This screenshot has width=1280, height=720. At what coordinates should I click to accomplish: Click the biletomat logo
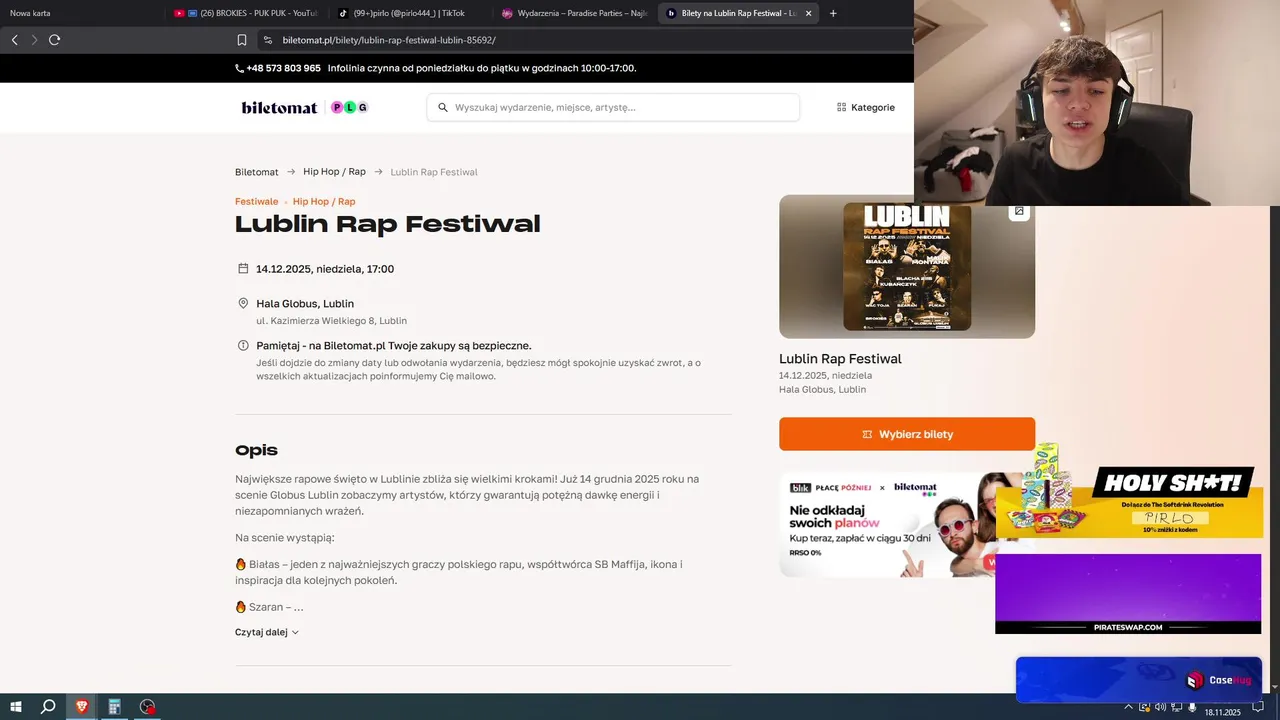(279, 107)
